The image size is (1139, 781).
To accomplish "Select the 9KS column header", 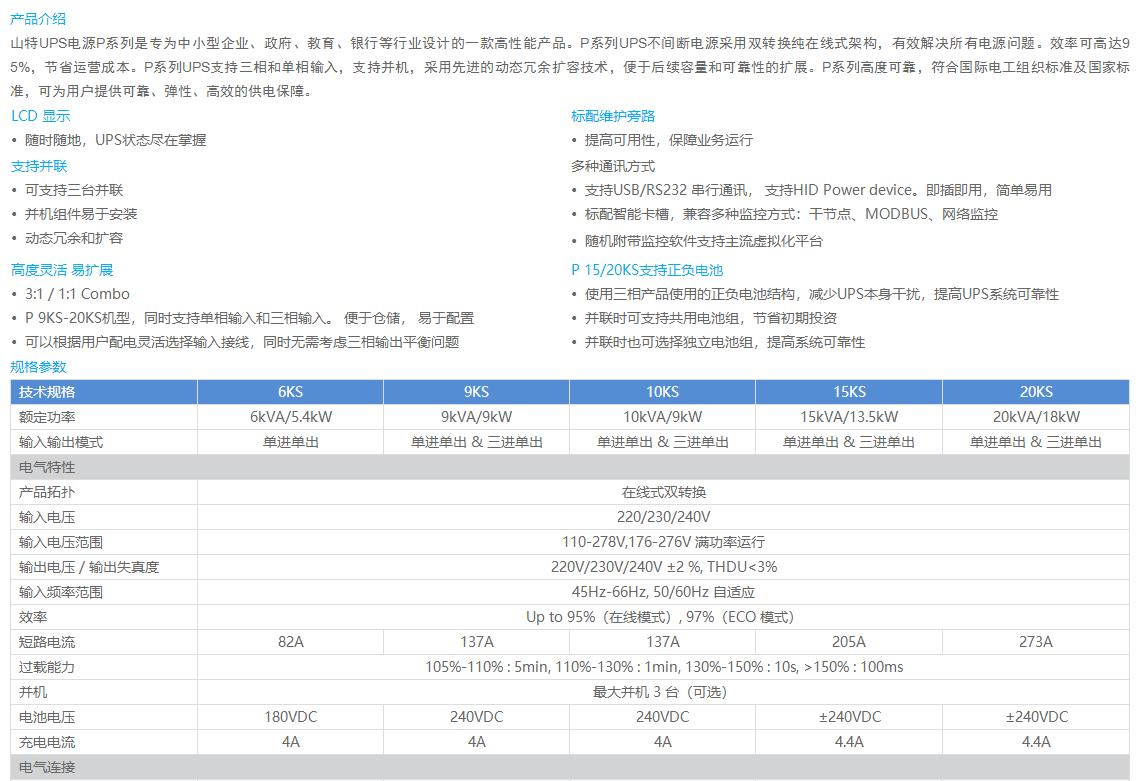I will coord(476,392).
